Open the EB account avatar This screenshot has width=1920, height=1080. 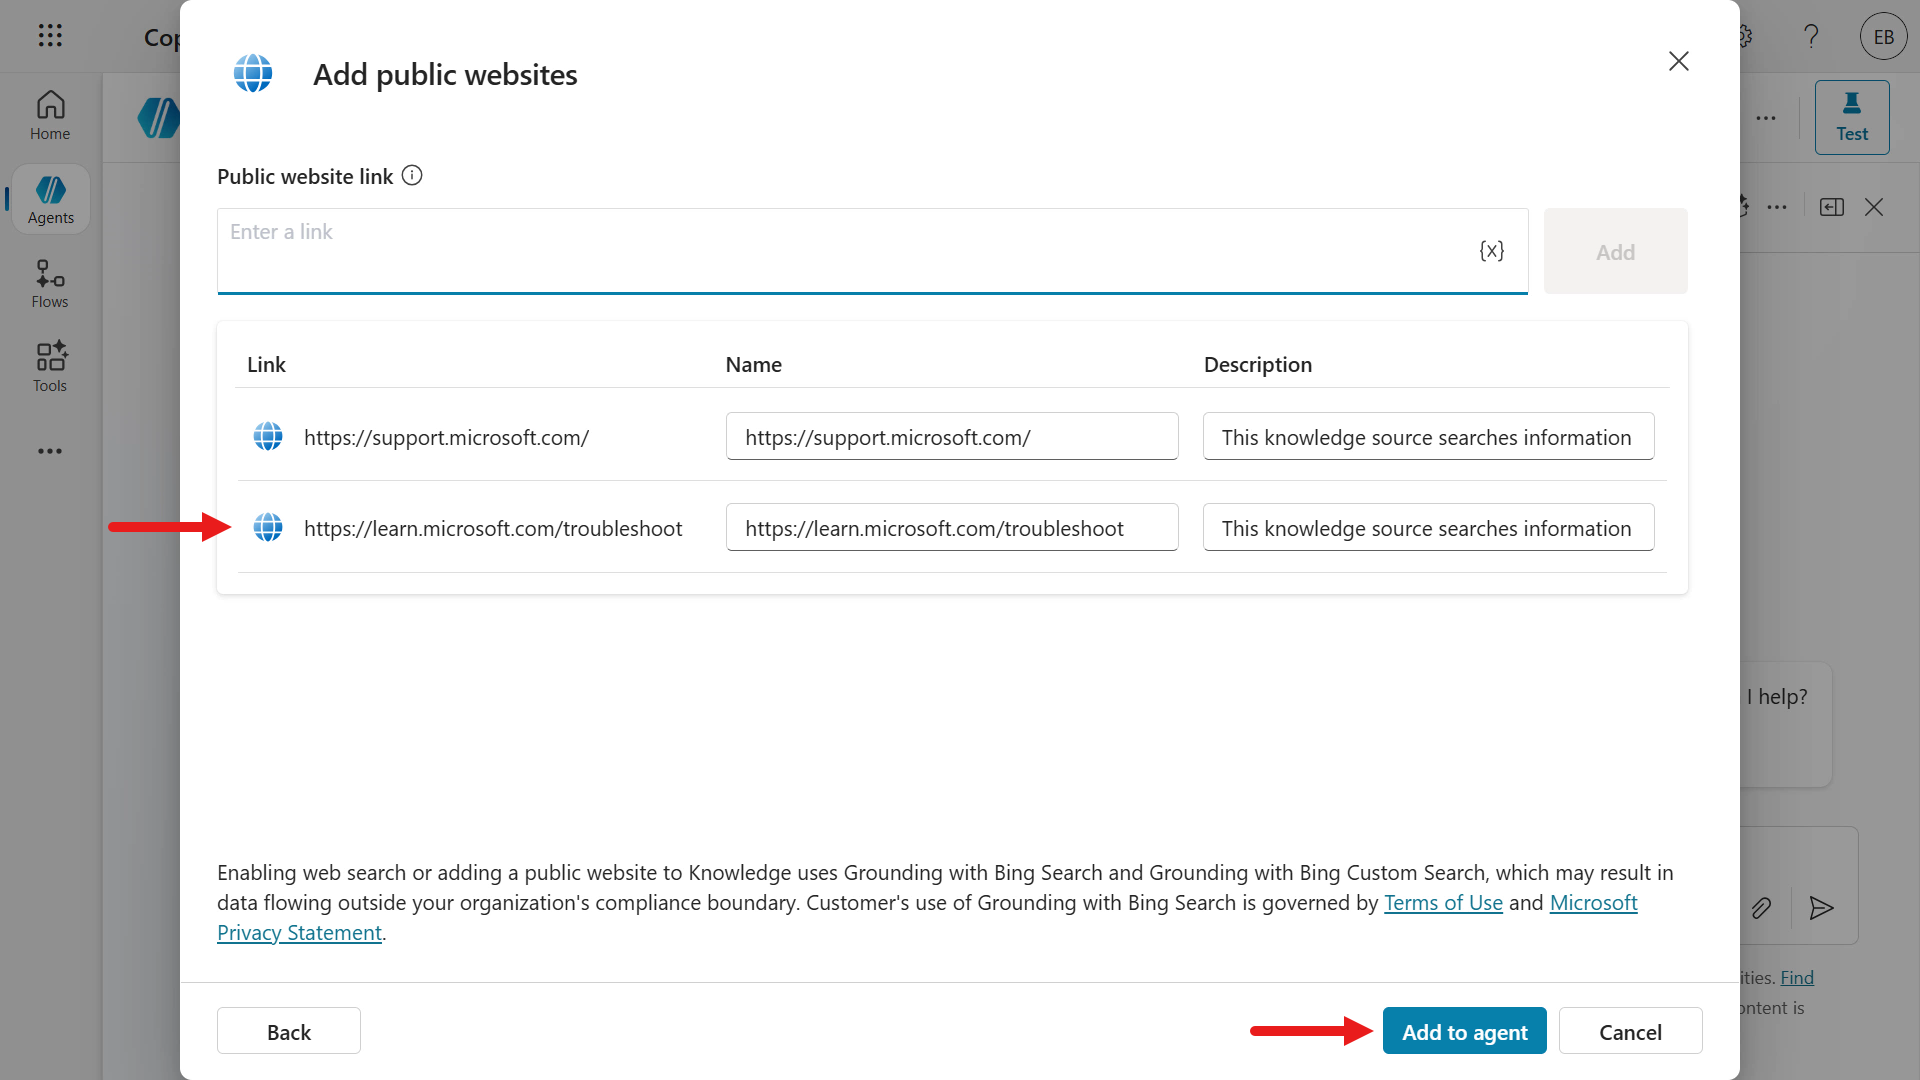(1883, 36)
